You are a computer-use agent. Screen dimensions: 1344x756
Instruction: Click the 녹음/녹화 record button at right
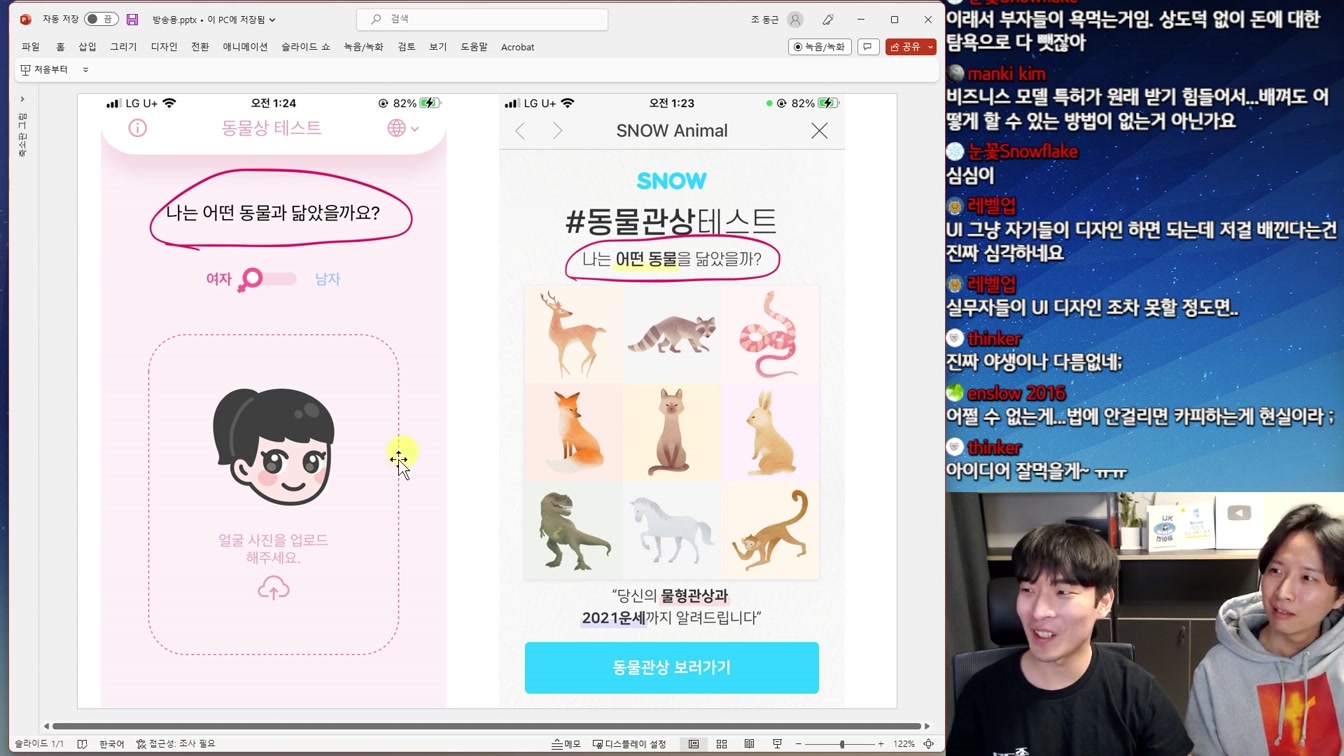[819, 47]
